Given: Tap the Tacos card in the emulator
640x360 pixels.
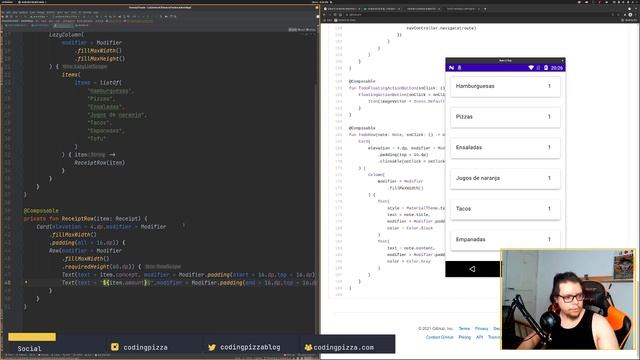Looking at the screenshot, I should coord(505,209).
